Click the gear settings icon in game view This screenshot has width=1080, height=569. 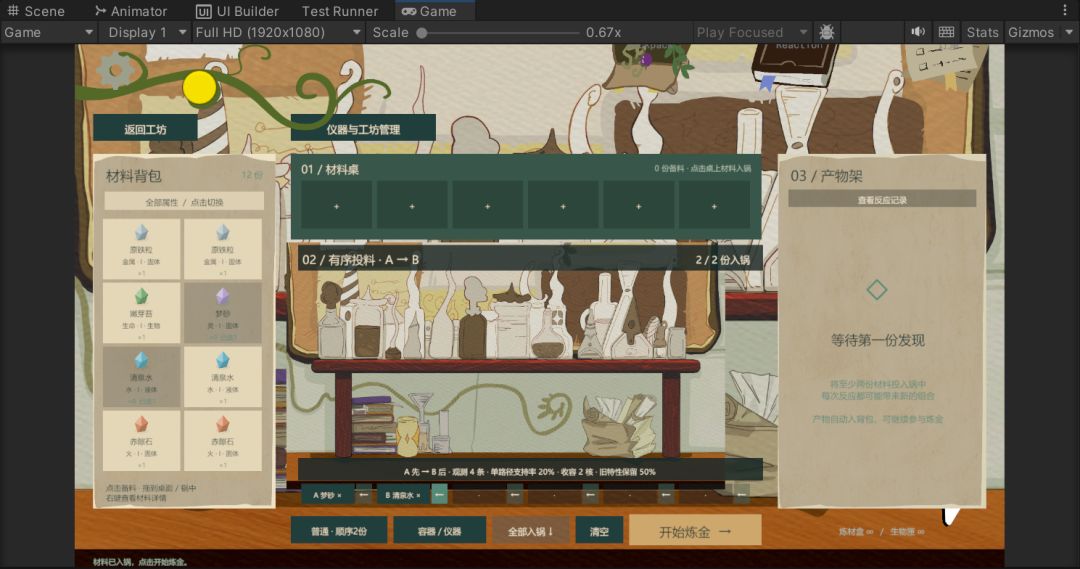[x=115, y=70]
